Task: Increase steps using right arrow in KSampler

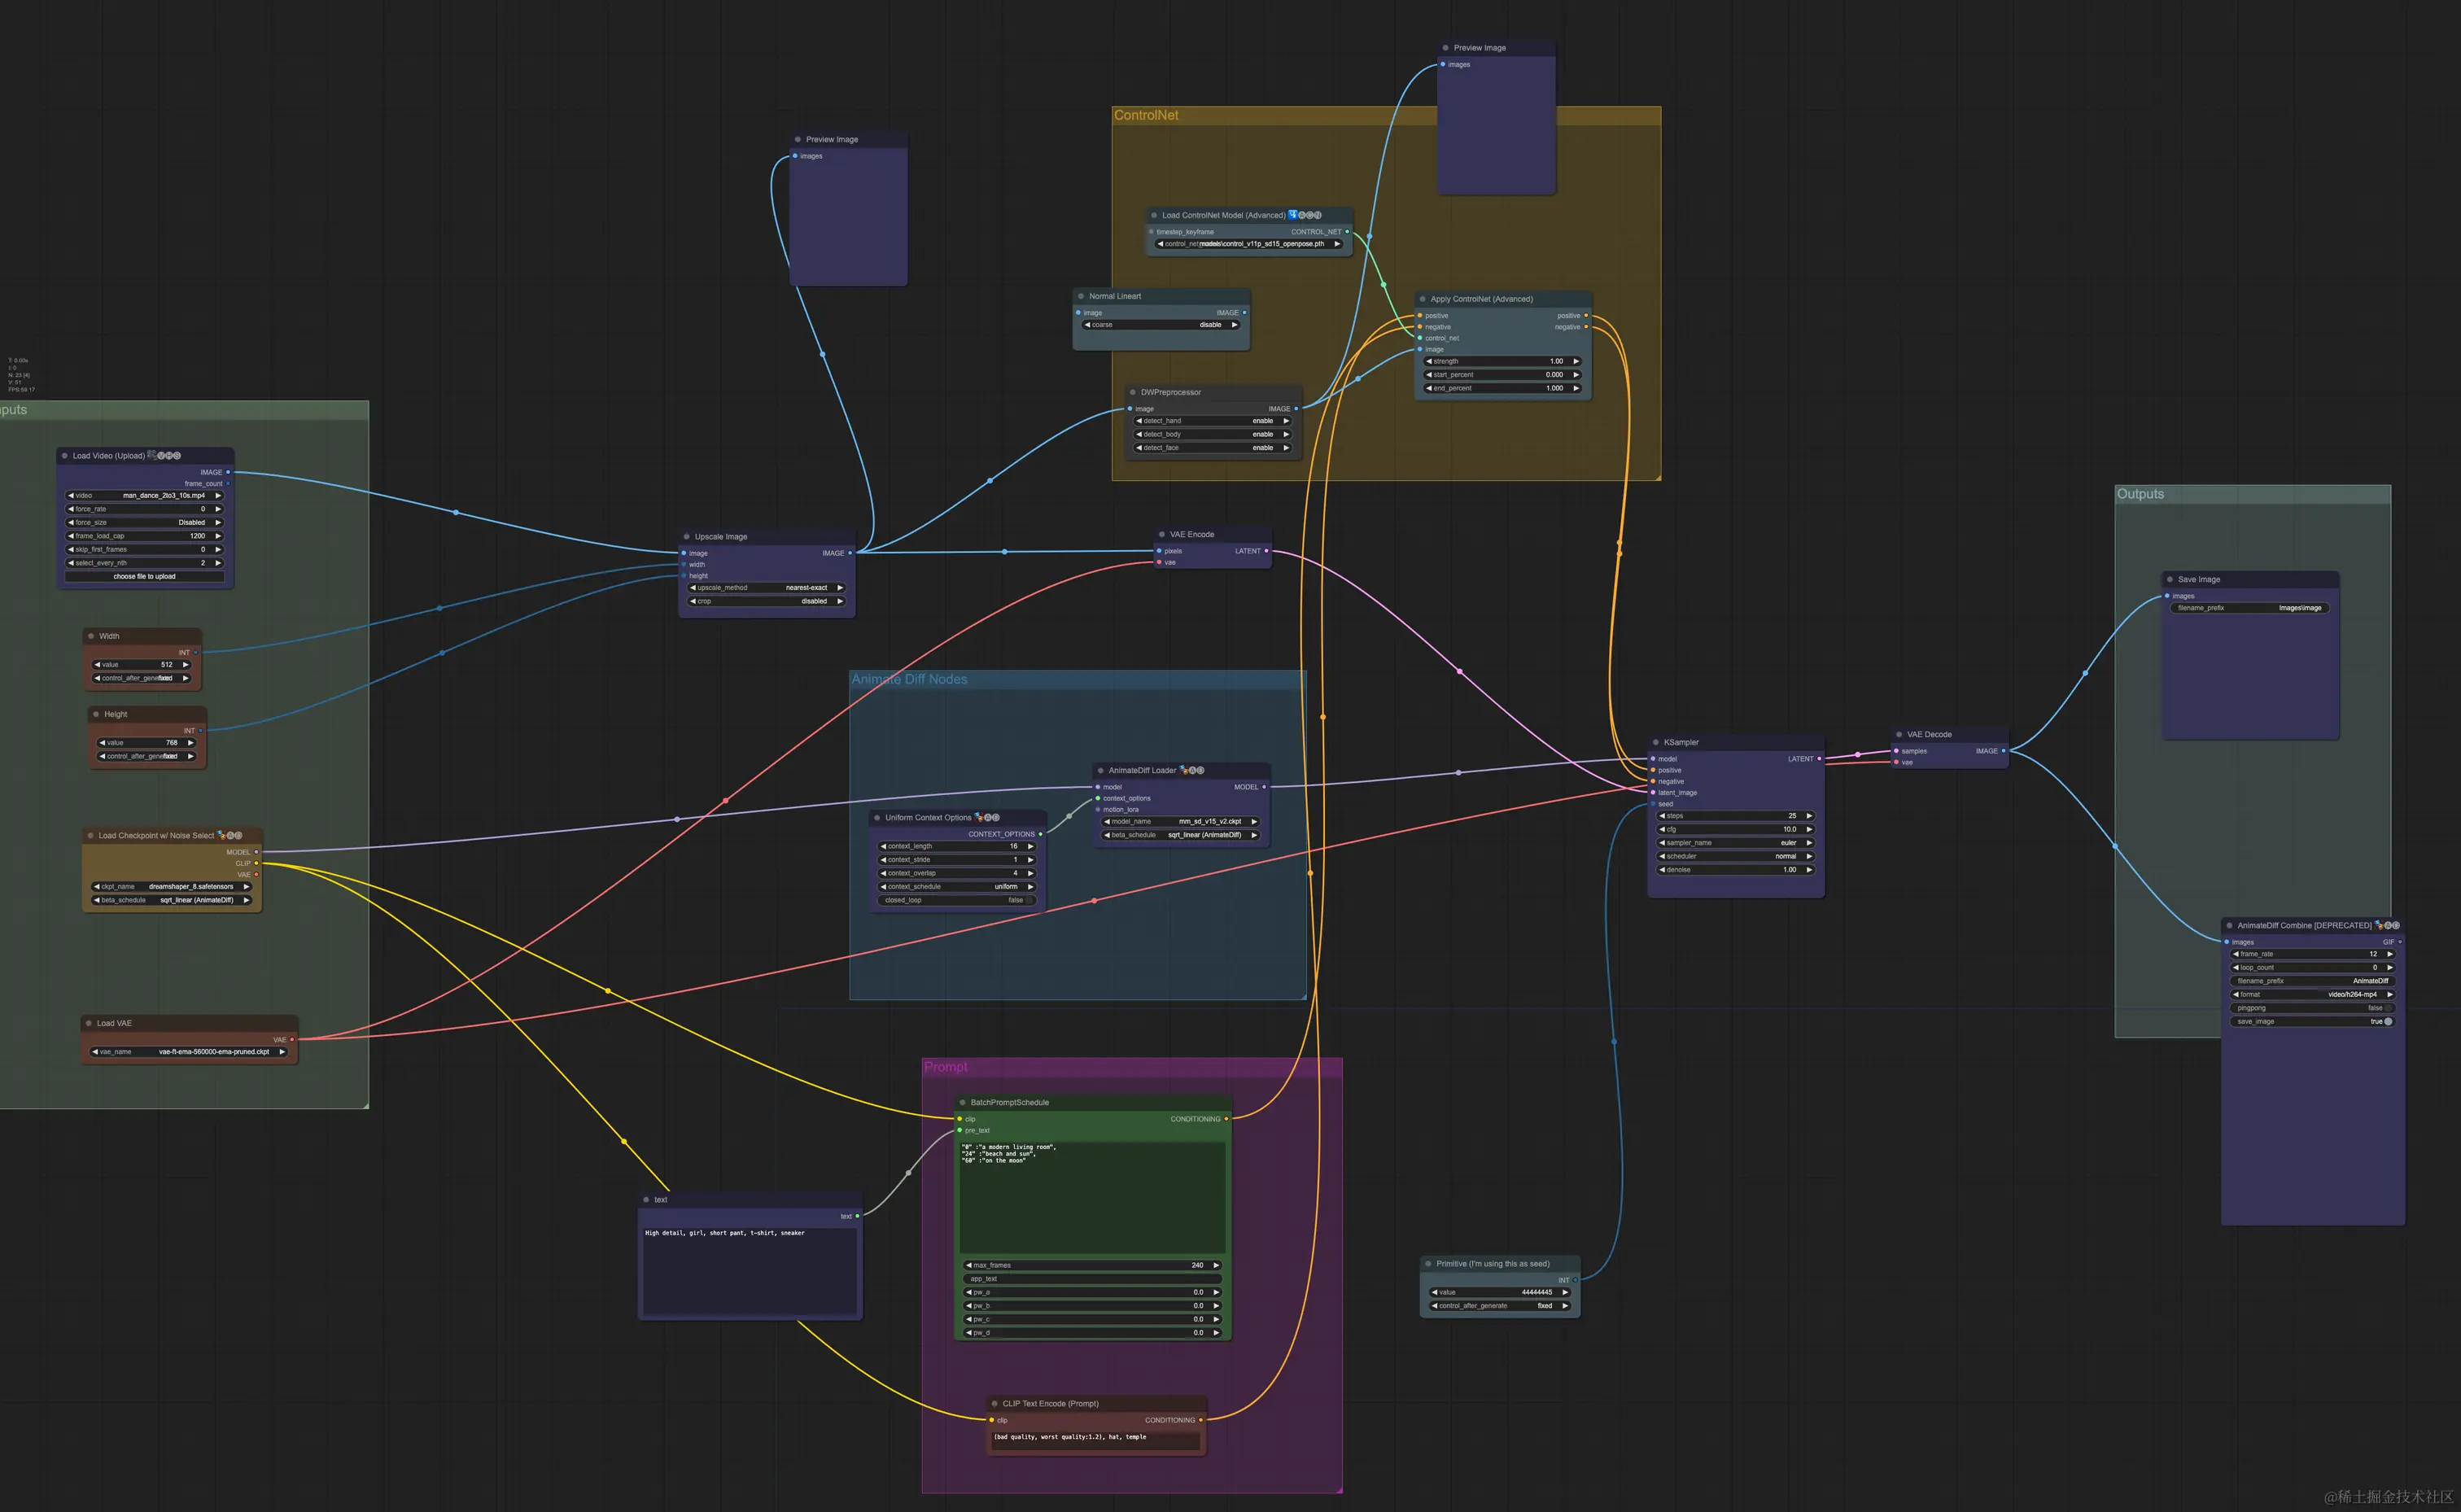Action: pyautogui.click(x=1809, y=816)
